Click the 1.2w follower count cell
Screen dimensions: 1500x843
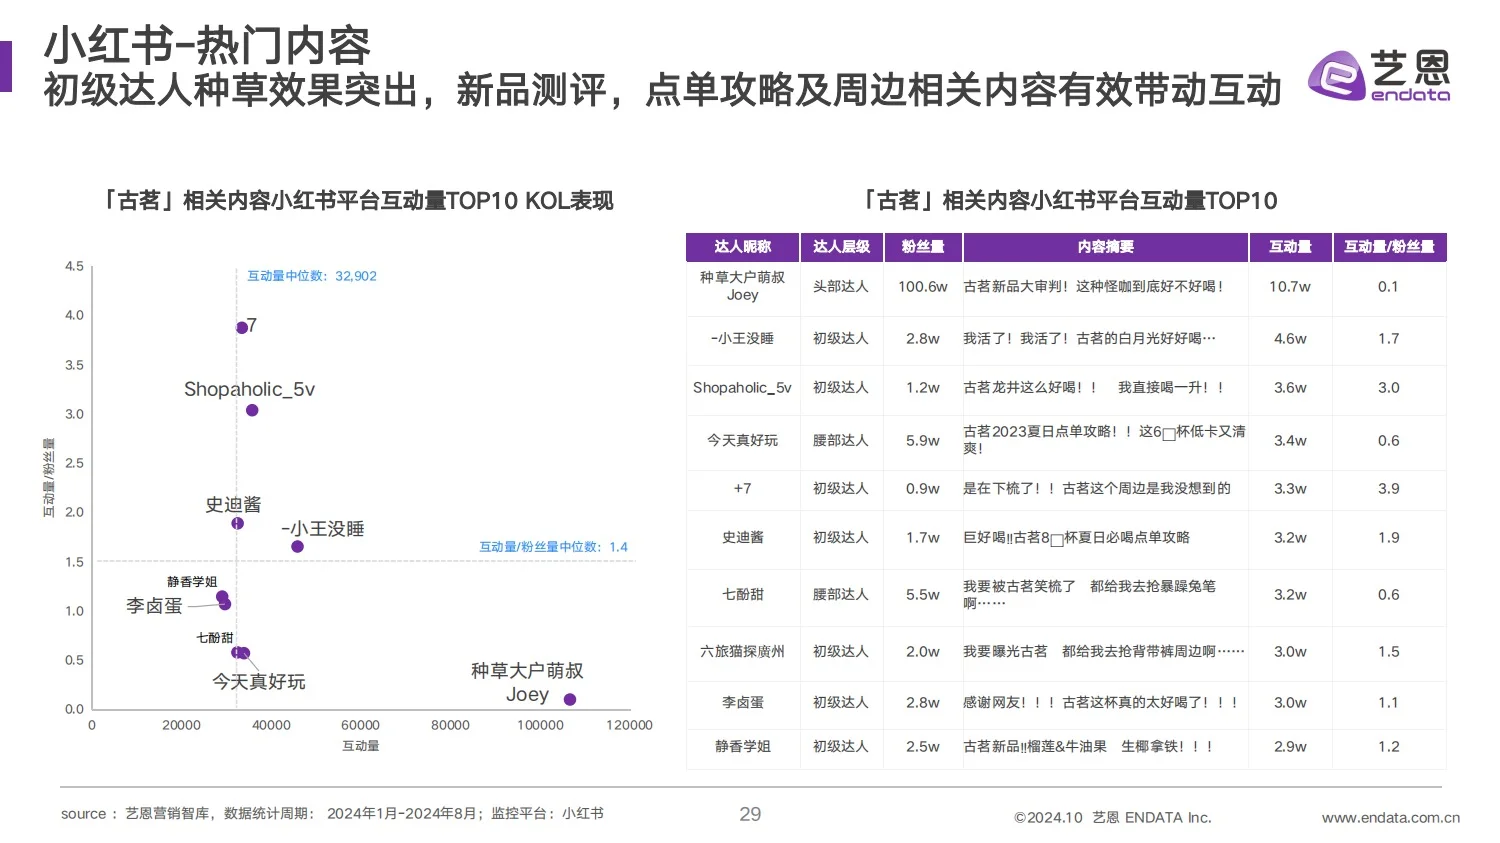pos(922,387)
